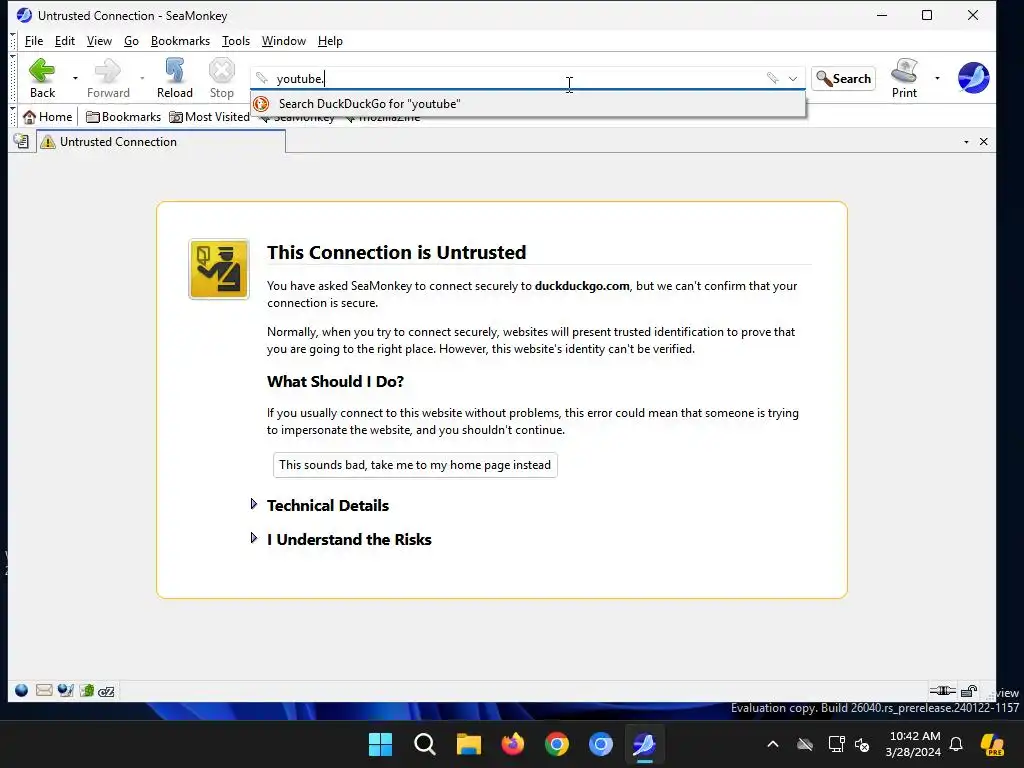Open the Print options dropdown arrow
The height and width of the screenshot is (768, 1024).
click(937, 78)
